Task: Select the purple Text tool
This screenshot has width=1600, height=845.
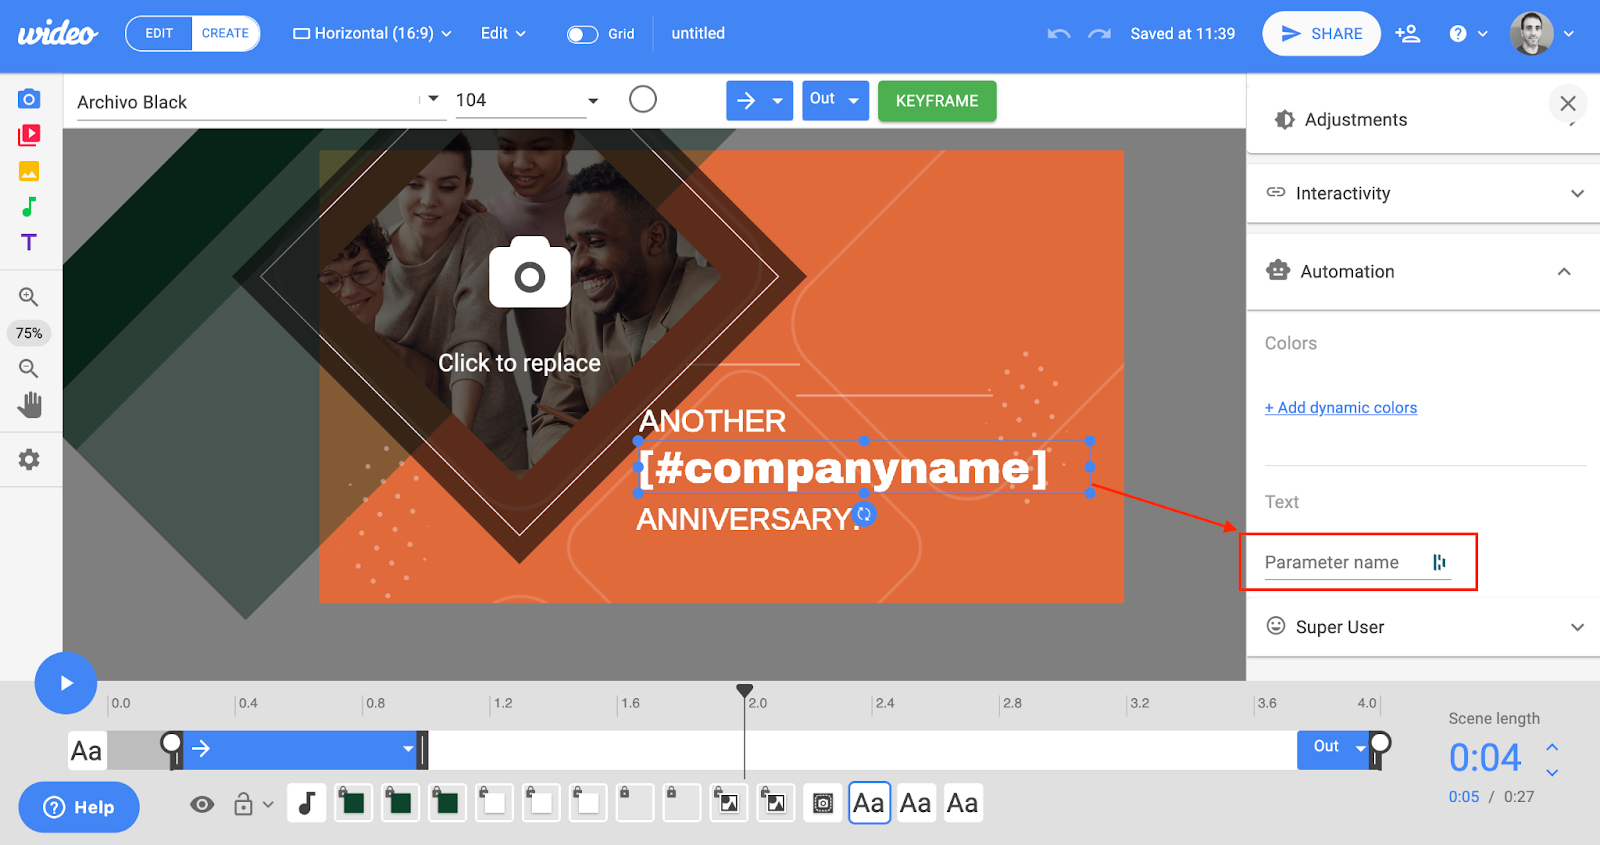Action: point(29,242)
